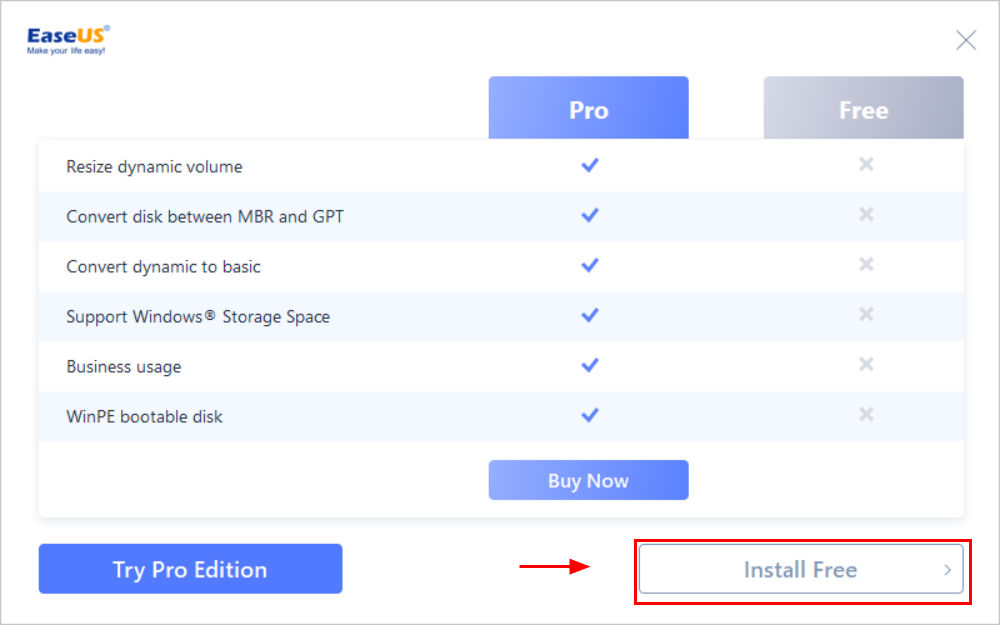Click Pro checkmark for Convert disk MBR GPT
This screenshot has width=1000, height=625.
(x=590, y=216)
